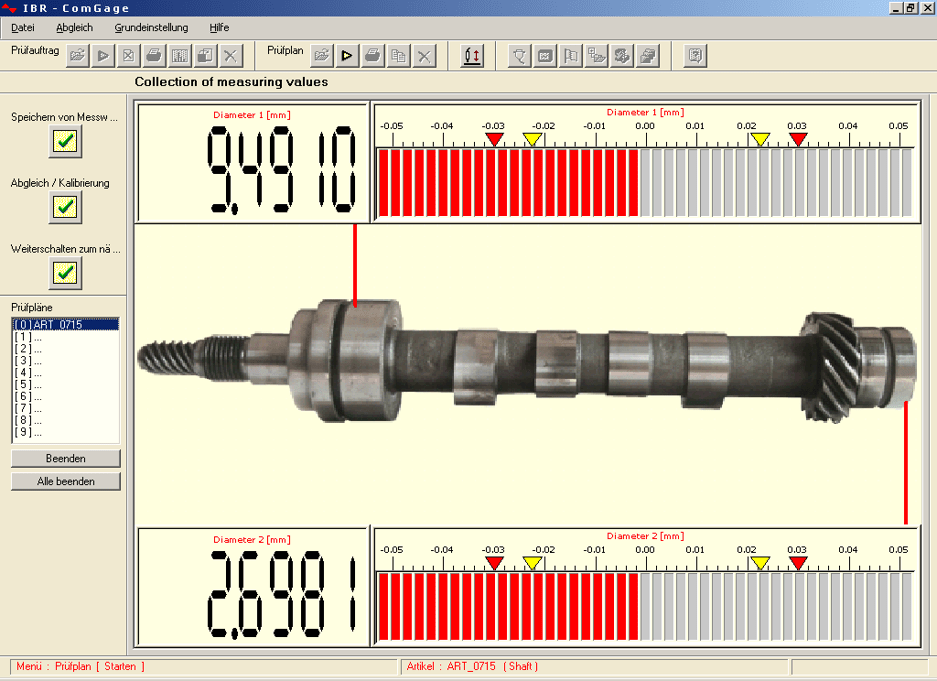This screenshot has width=937, height=681.
Task: Open the Datei menu
Action: pos(22,27)
